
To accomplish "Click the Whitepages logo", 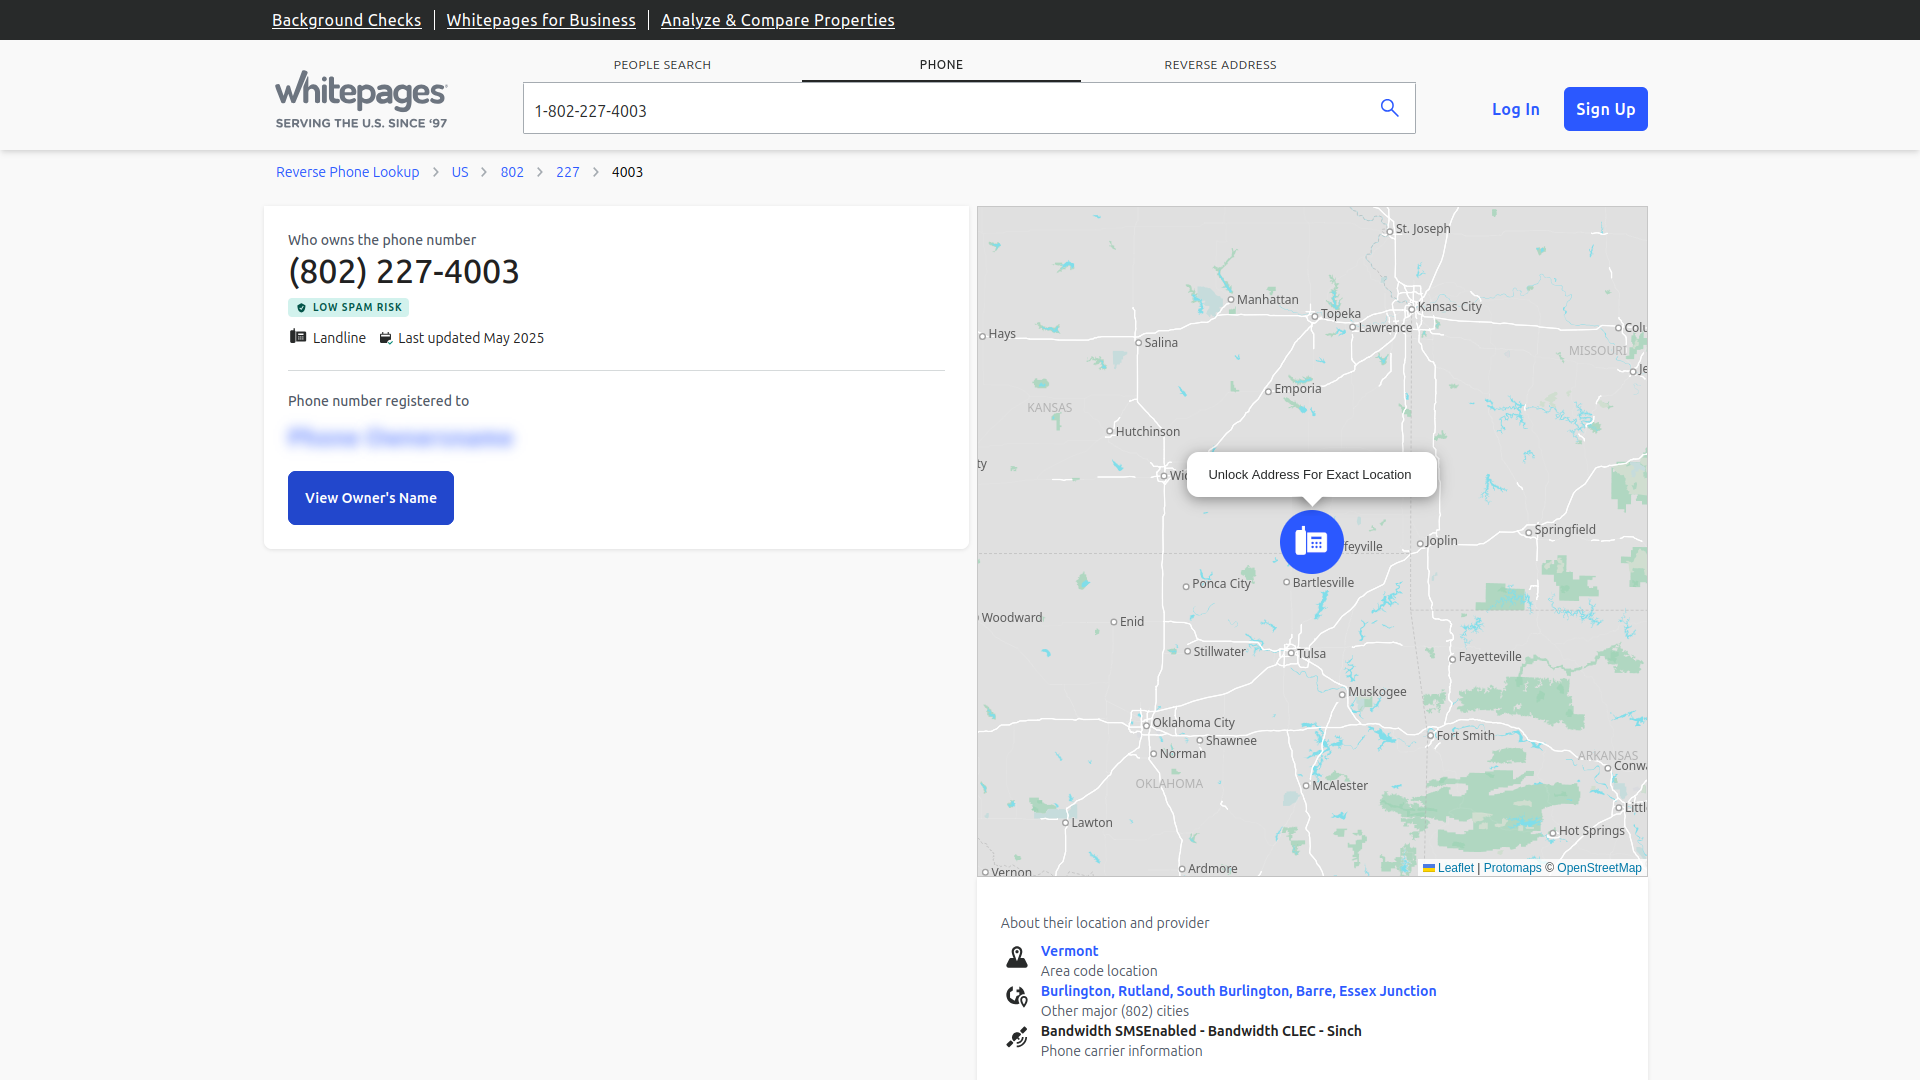I will [361, 99].
